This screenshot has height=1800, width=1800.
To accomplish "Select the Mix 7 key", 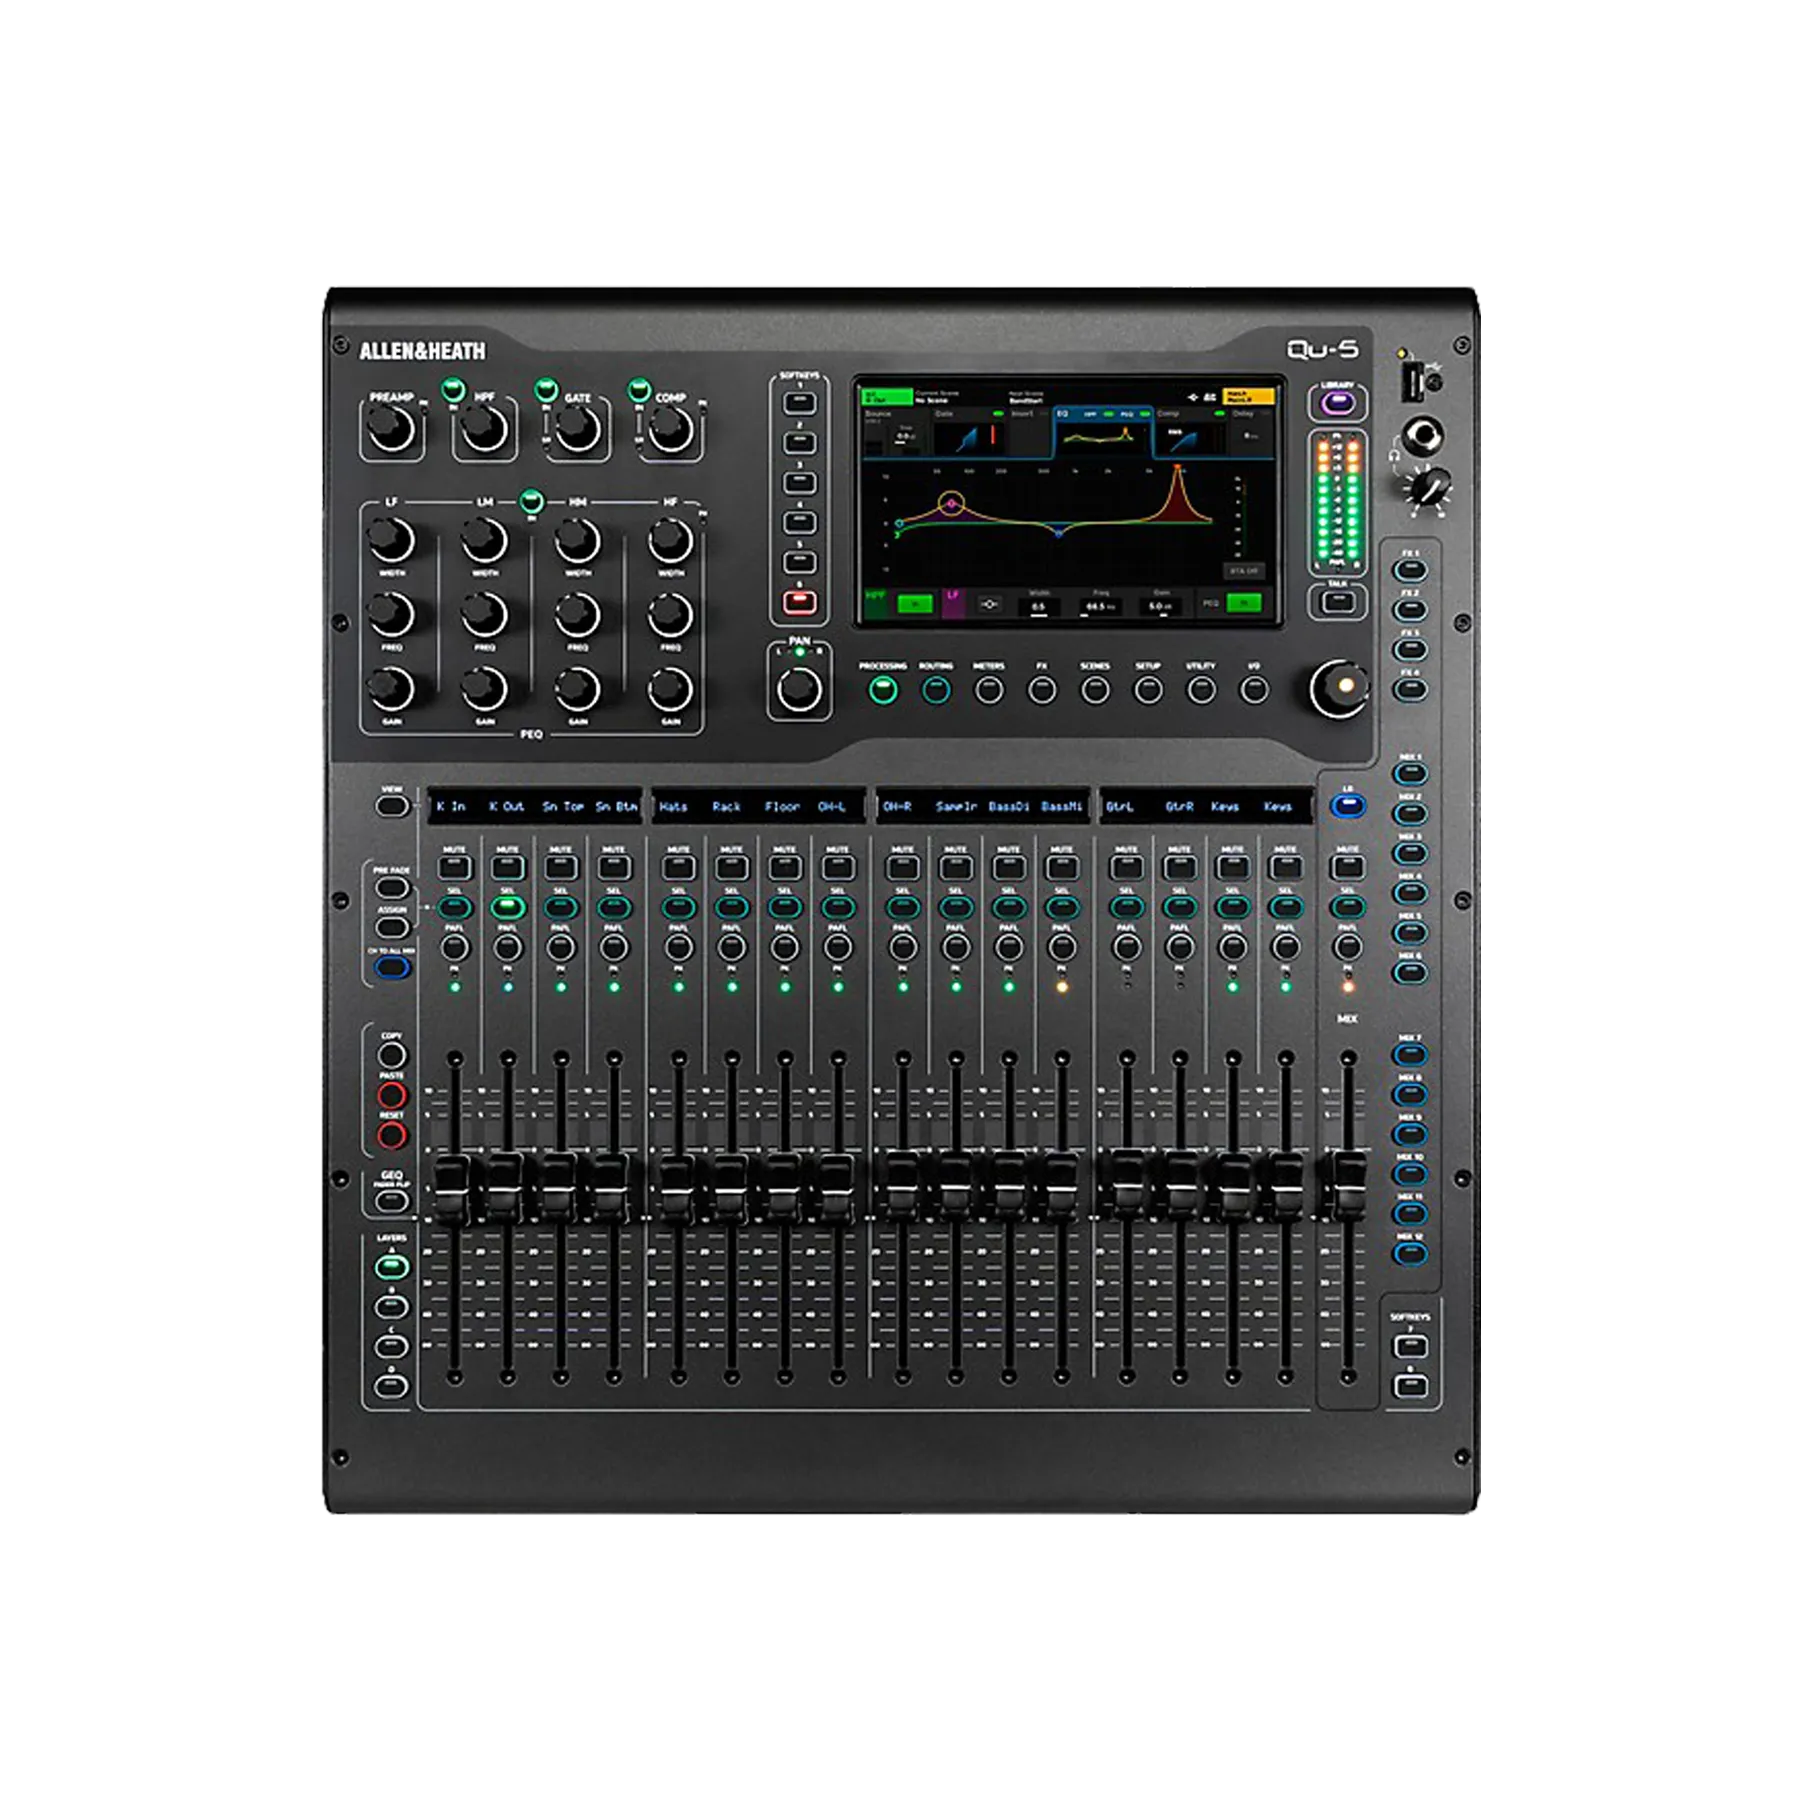I will [1410, 1054].
